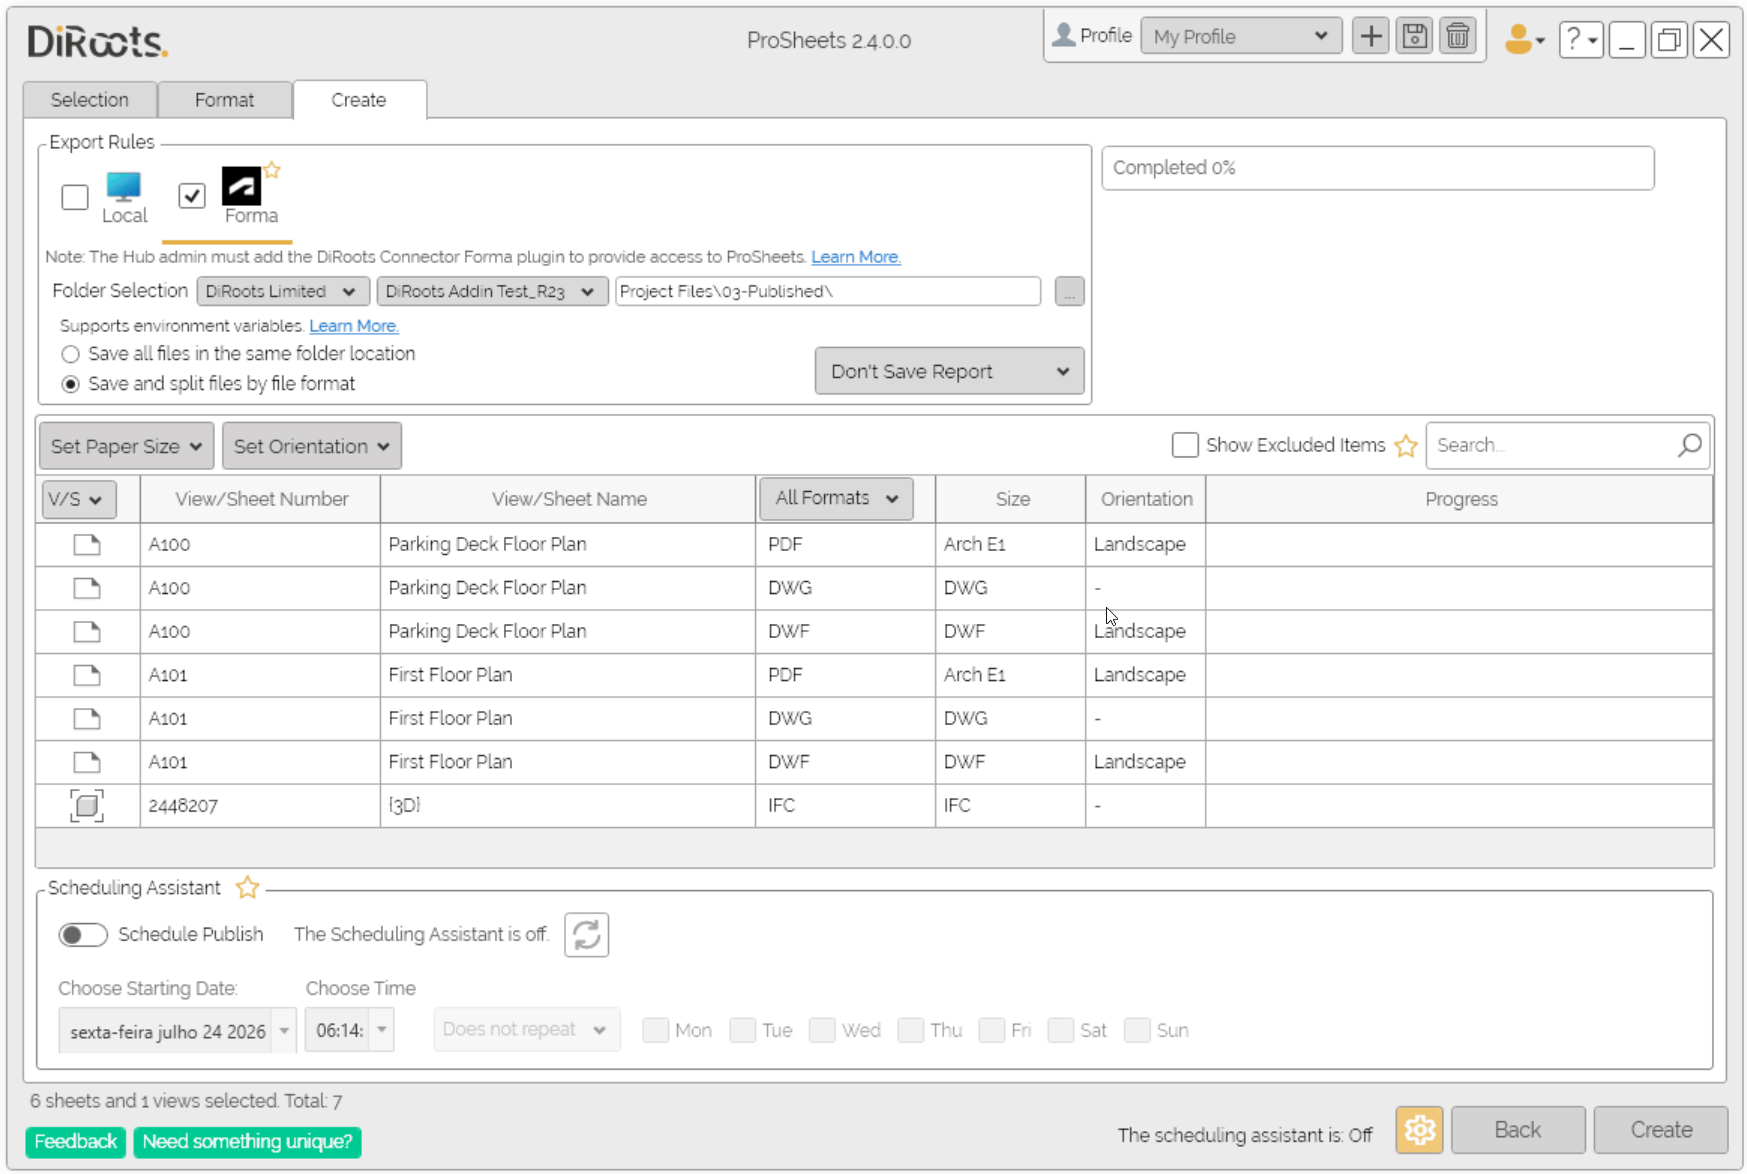Viewport: 1747px width, 1174px height.
Task: Click sheet icon of A101 DWF row
Action: point(87,762)
